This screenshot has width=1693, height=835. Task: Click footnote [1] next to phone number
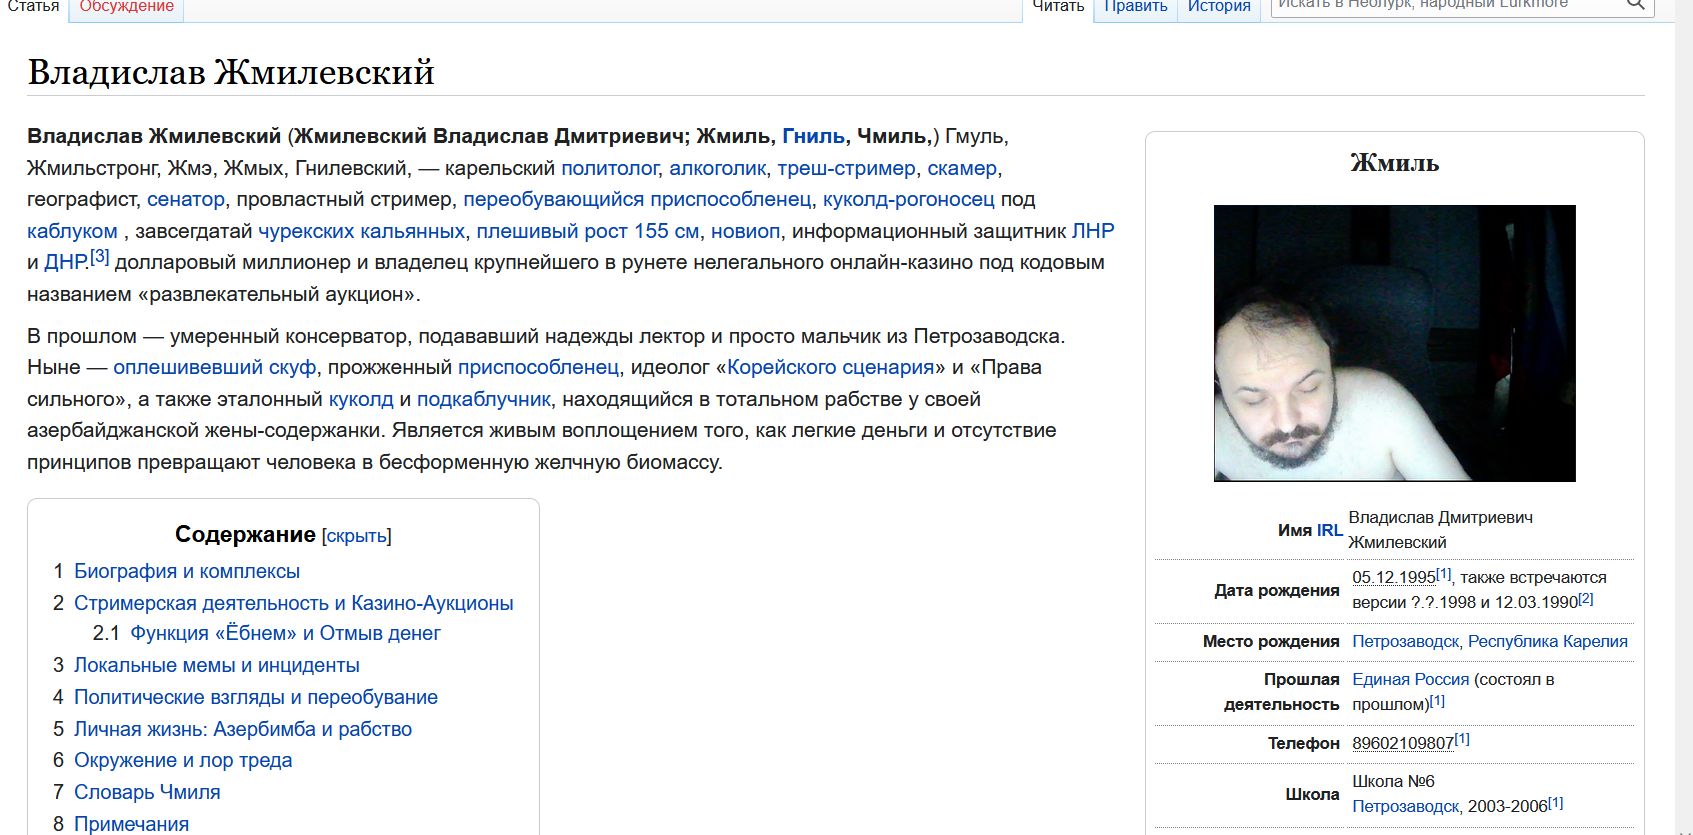point(1462,739)
